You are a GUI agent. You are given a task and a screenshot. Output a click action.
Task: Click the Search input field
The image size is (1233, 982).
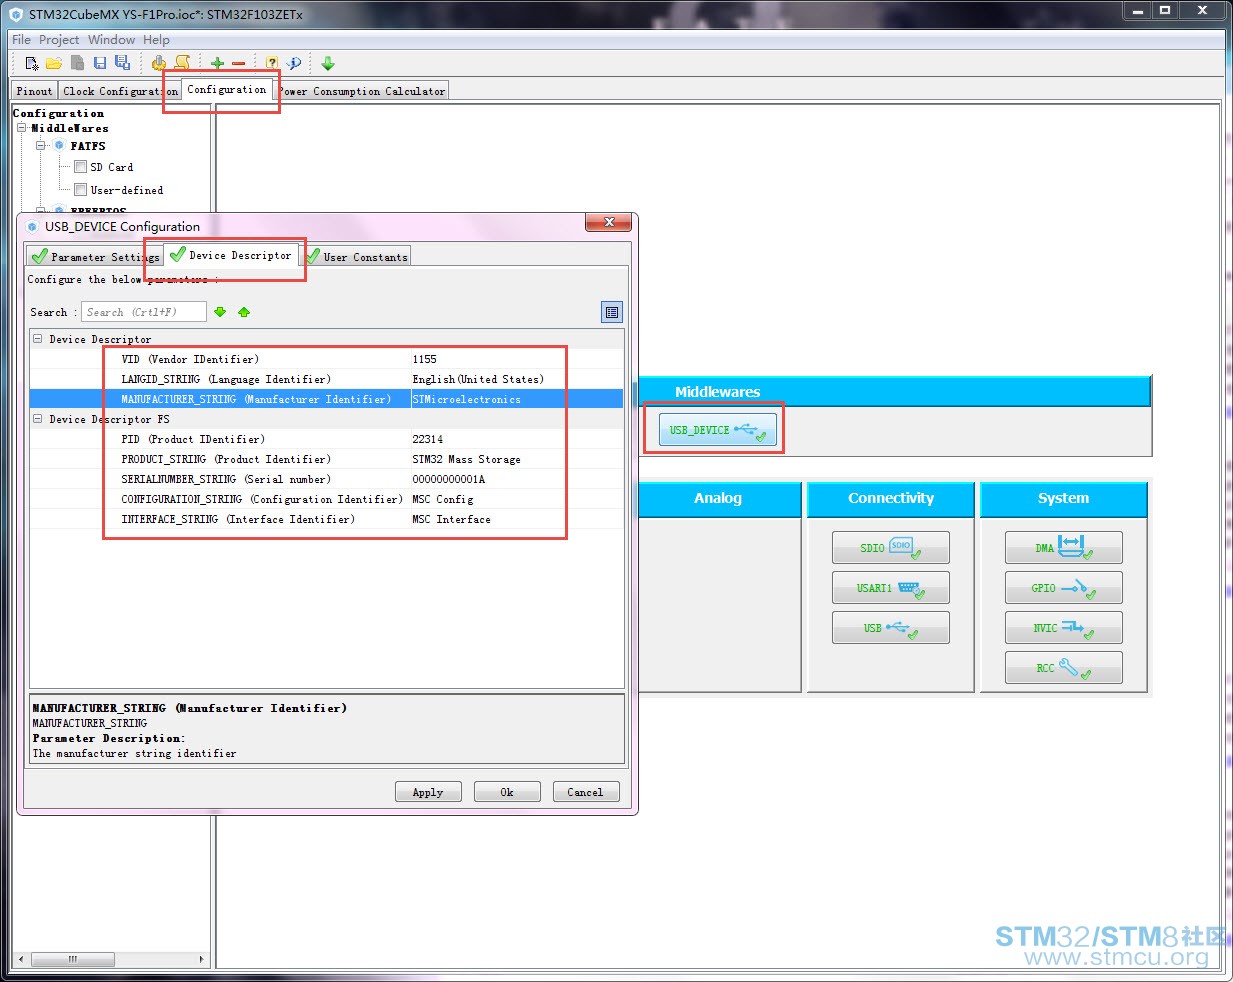[144, 312]
